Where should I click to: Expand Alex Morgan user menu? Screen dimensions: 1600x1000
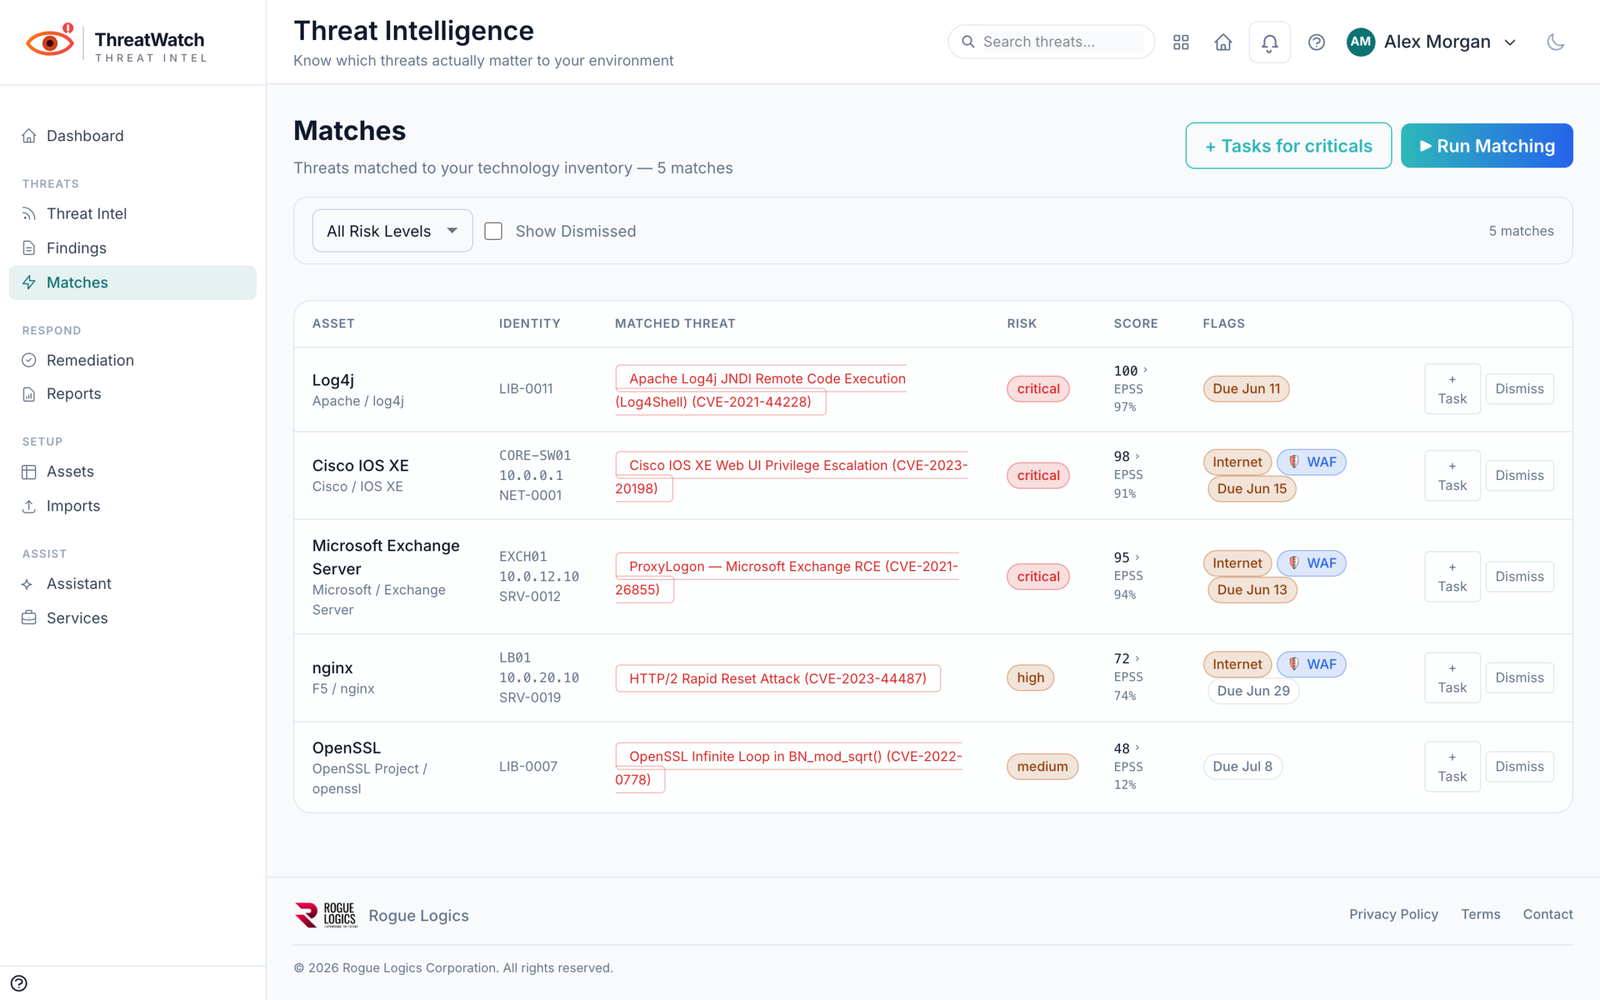(1432, 42)
